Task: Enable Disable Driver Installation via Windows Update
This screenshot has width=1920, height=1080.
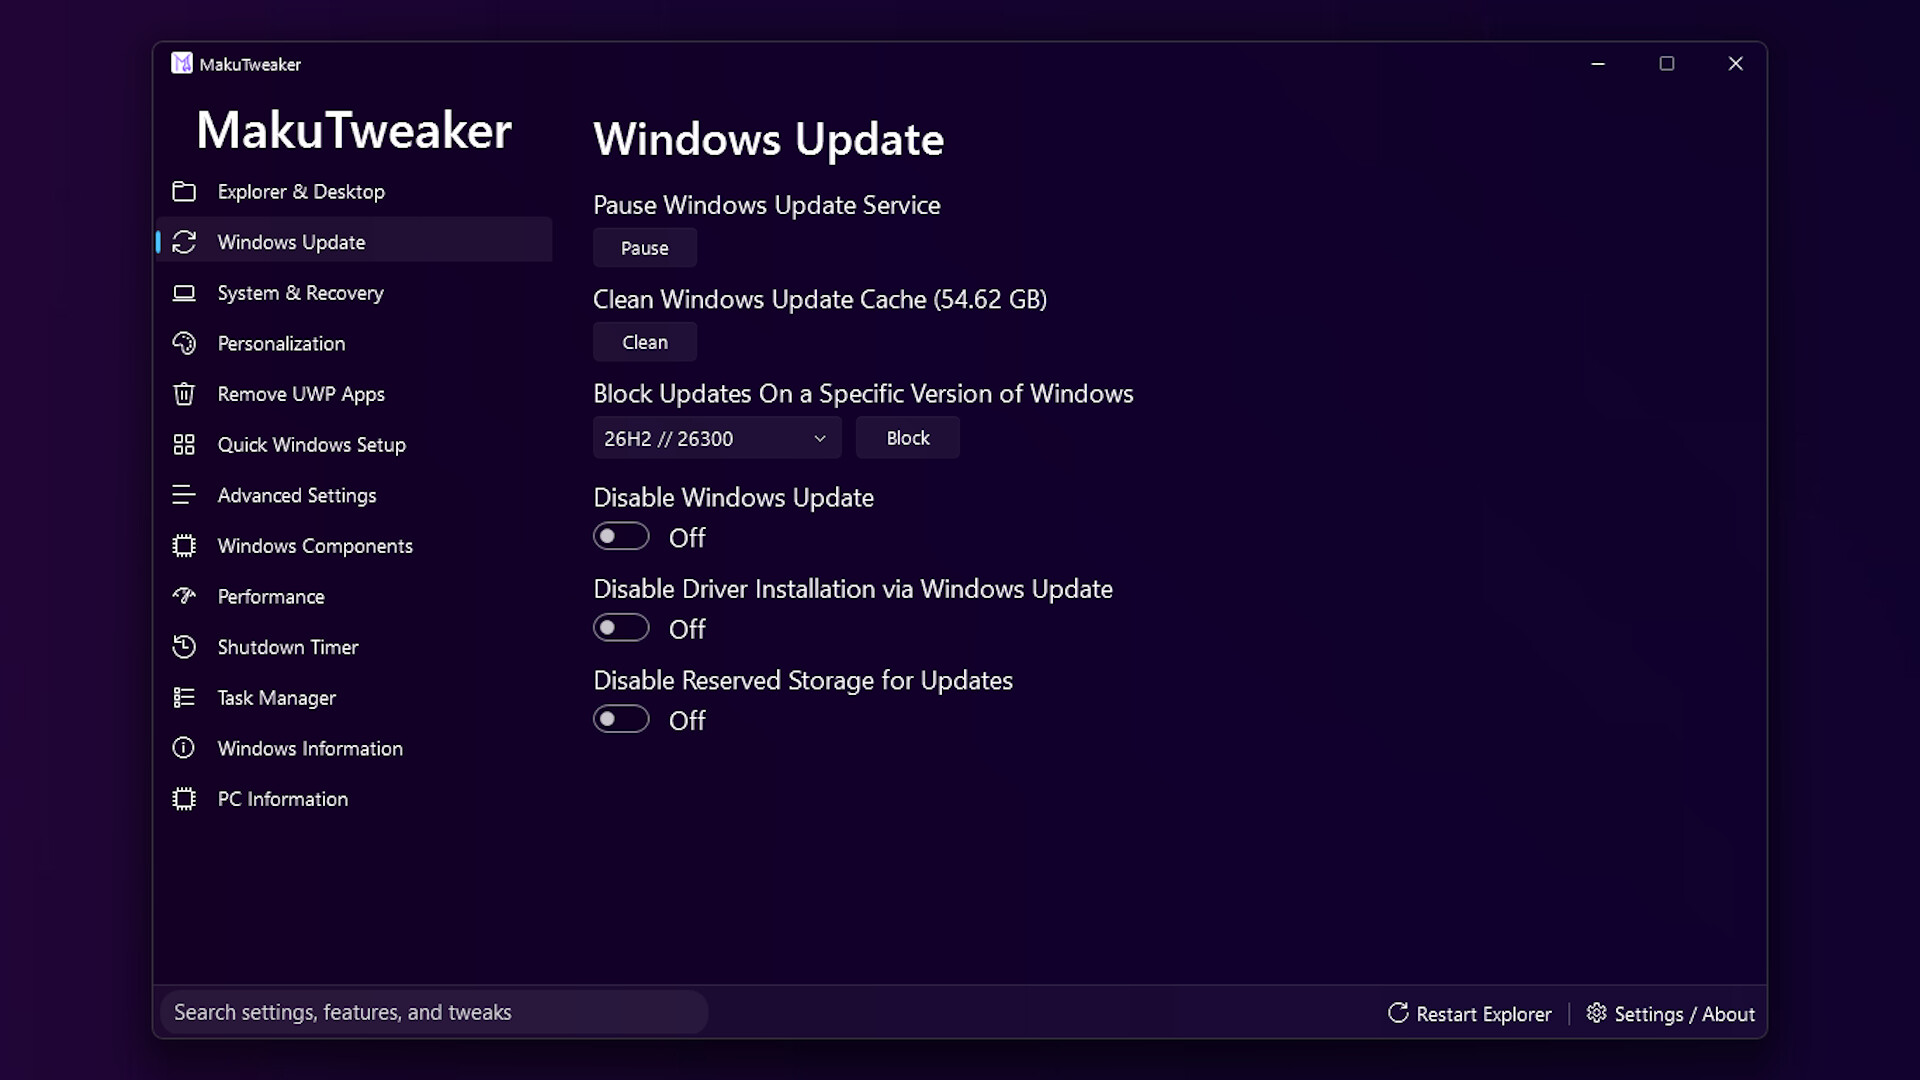Action: click(x=621, y=628)
